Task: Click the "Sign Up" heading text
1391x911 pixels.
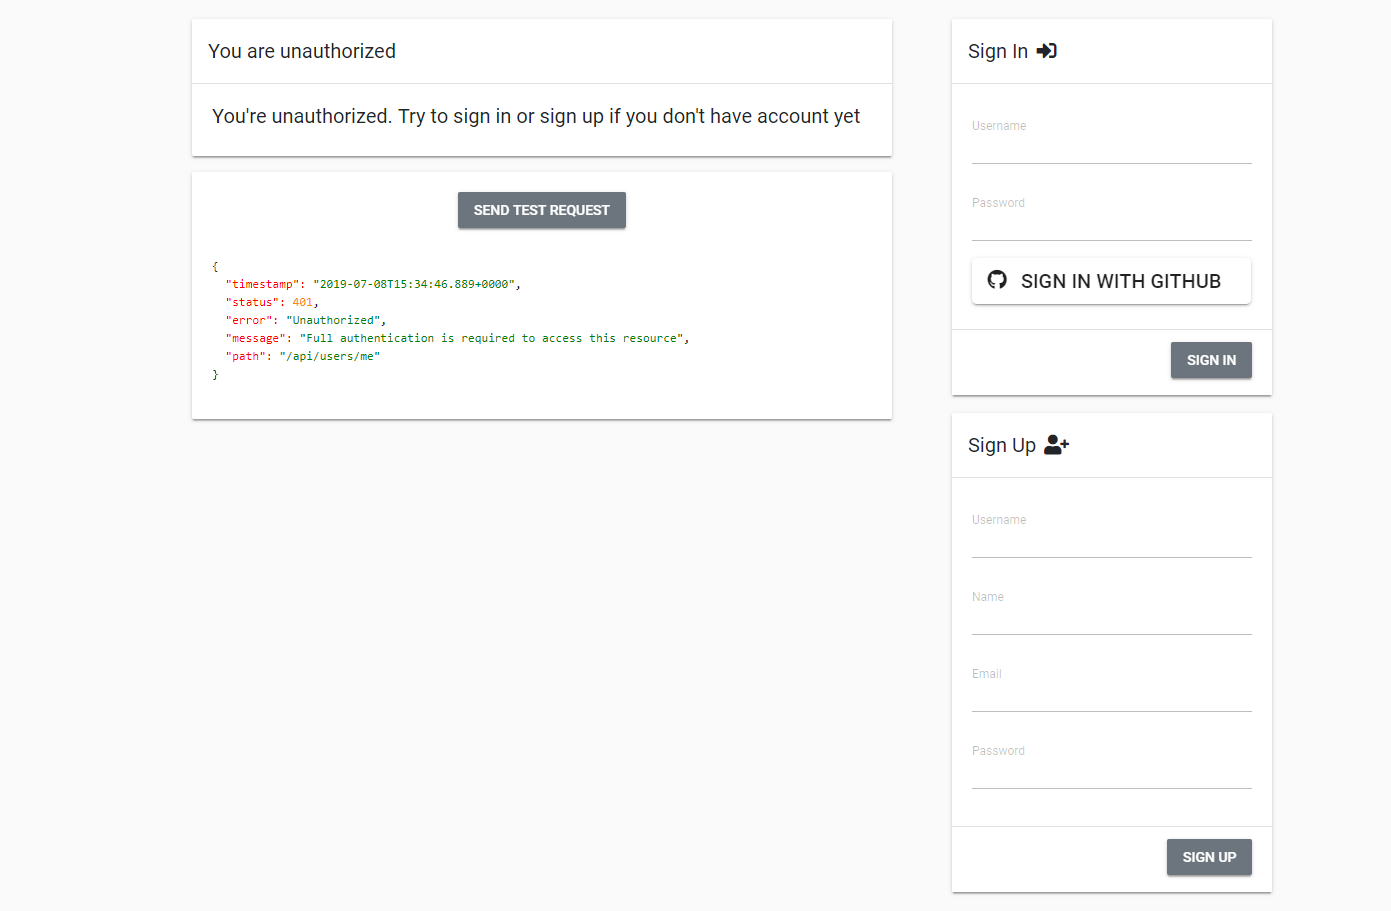Action: (1002, 445)
